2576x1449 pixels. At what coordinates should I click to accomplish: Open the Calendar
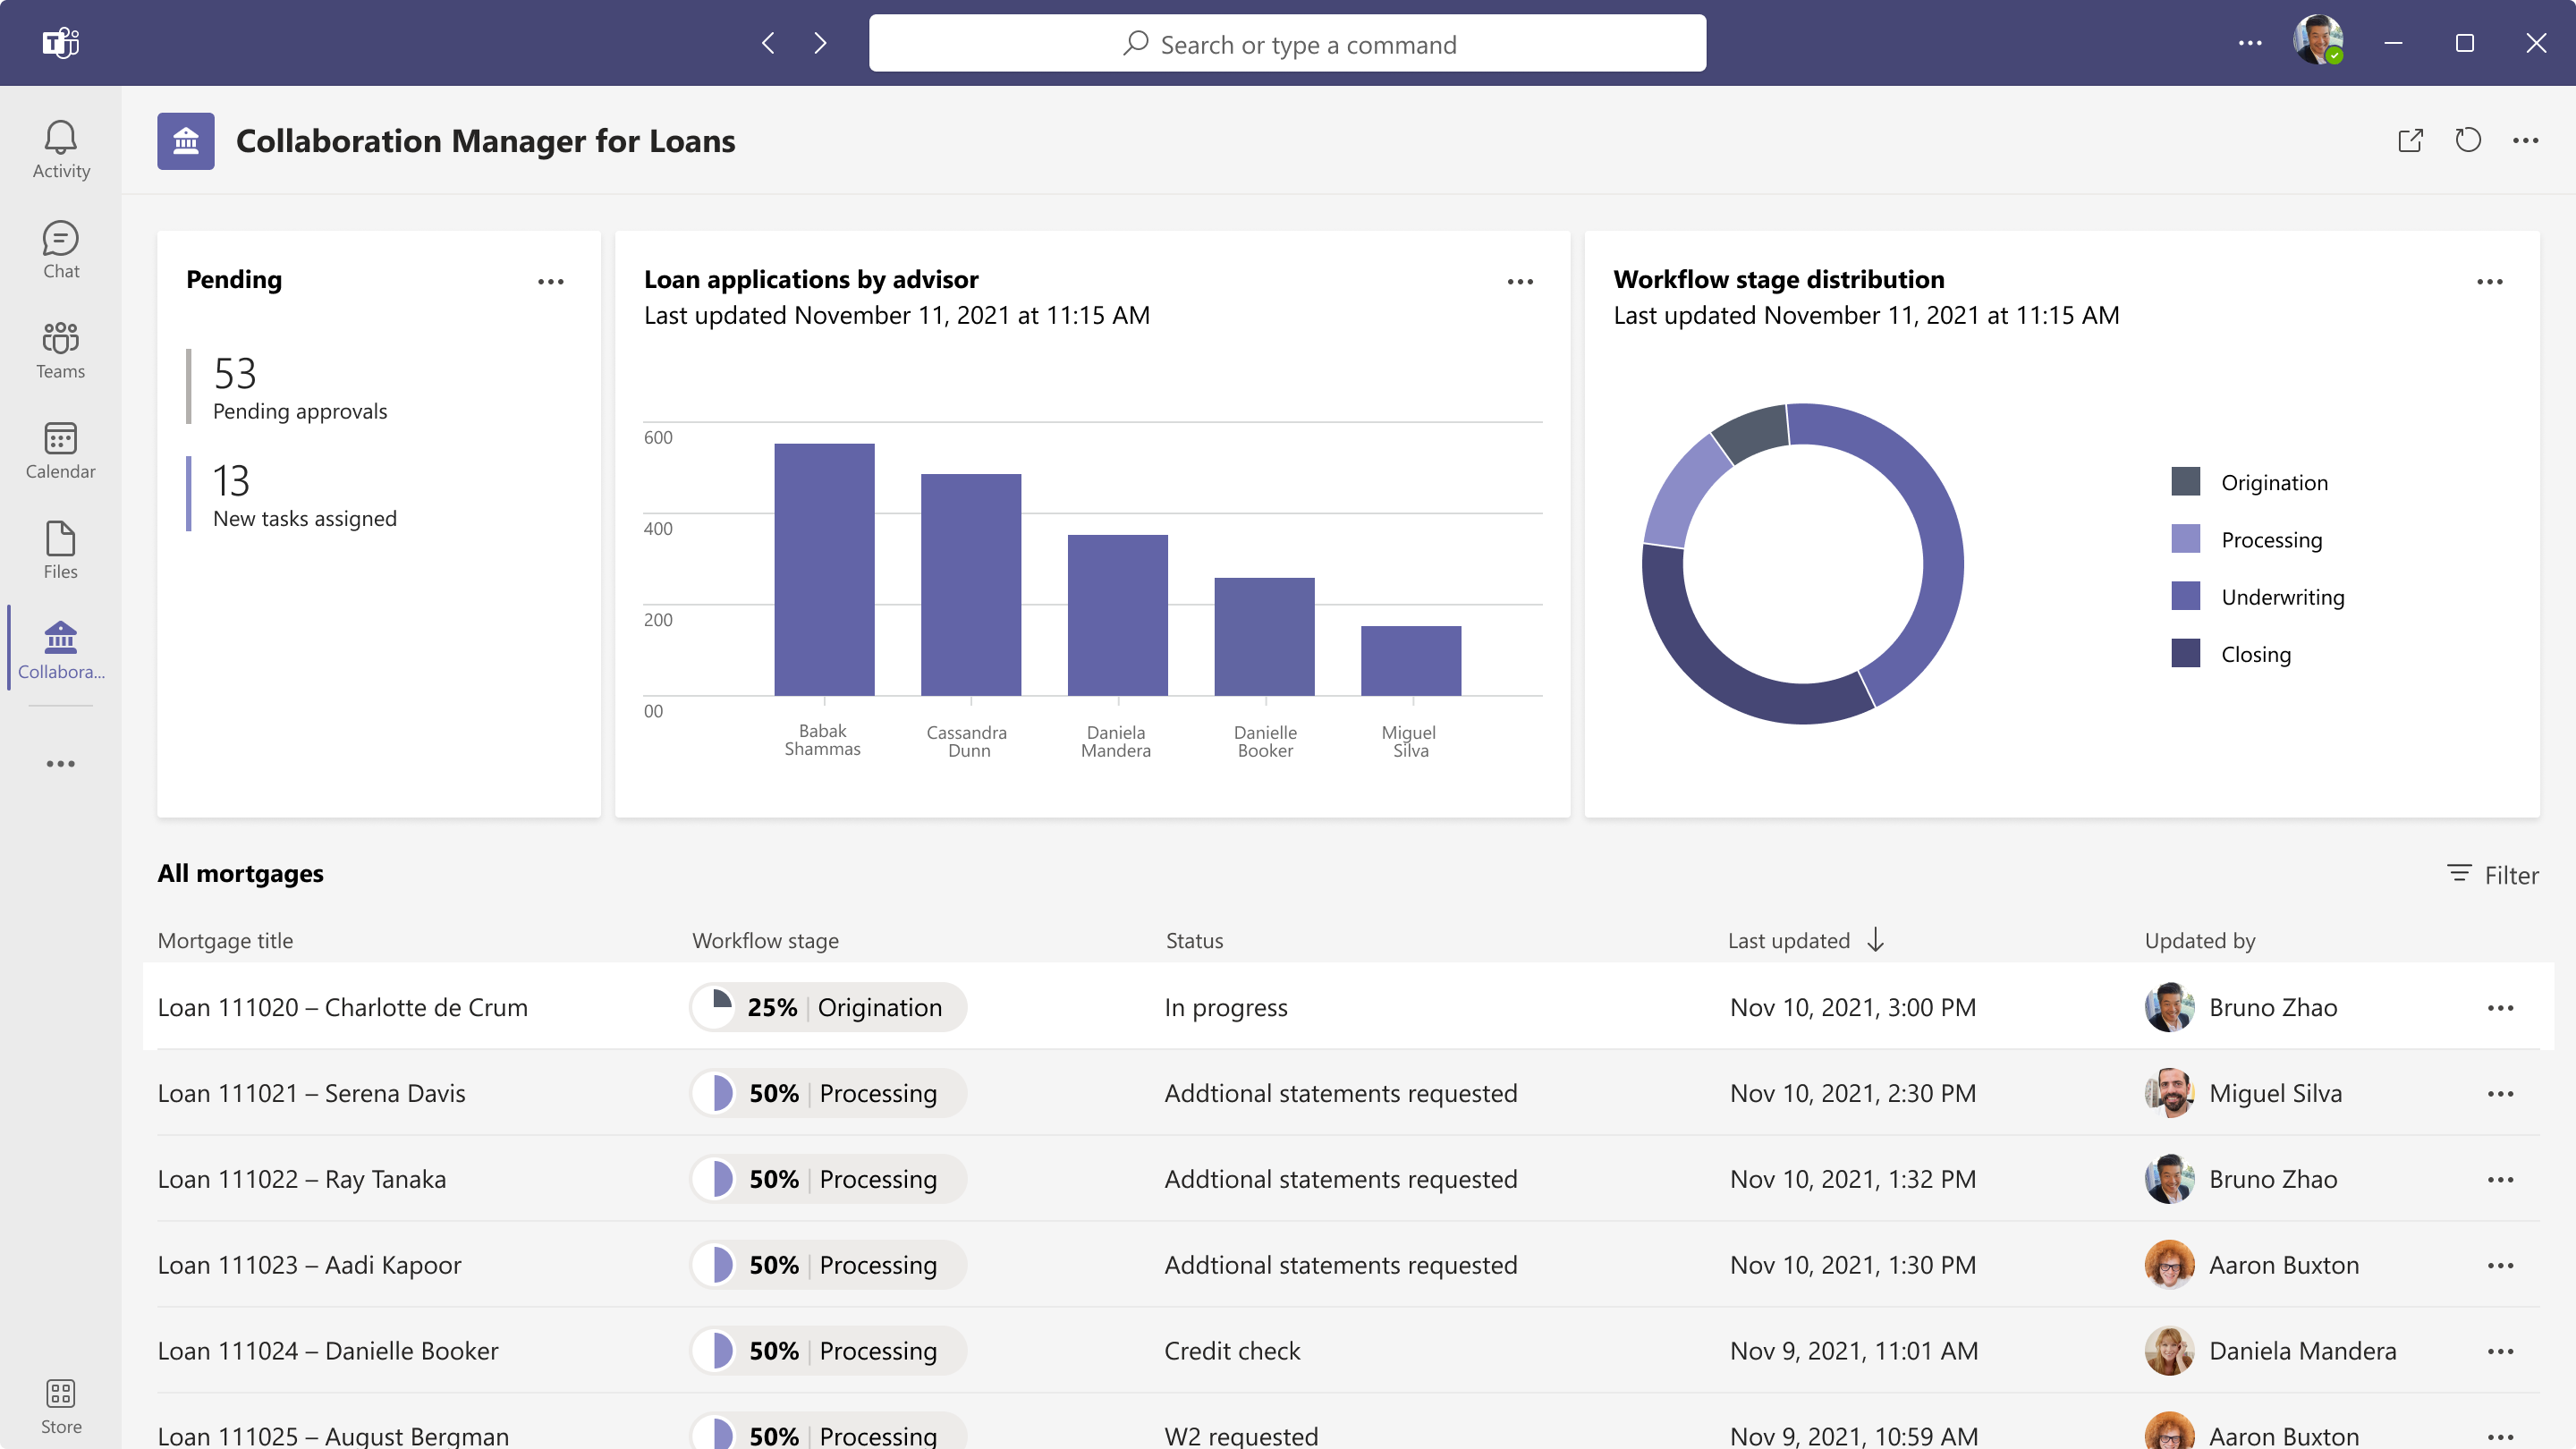coord(60,449)
